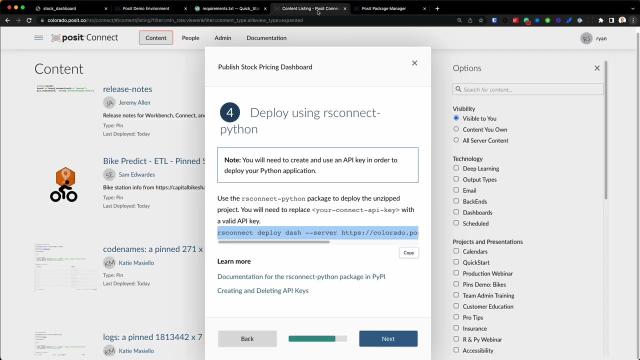The width and height of the screenshot is (640, 360).
Task: Select the All Server Content radio button
Action: (x=456, y=140)
